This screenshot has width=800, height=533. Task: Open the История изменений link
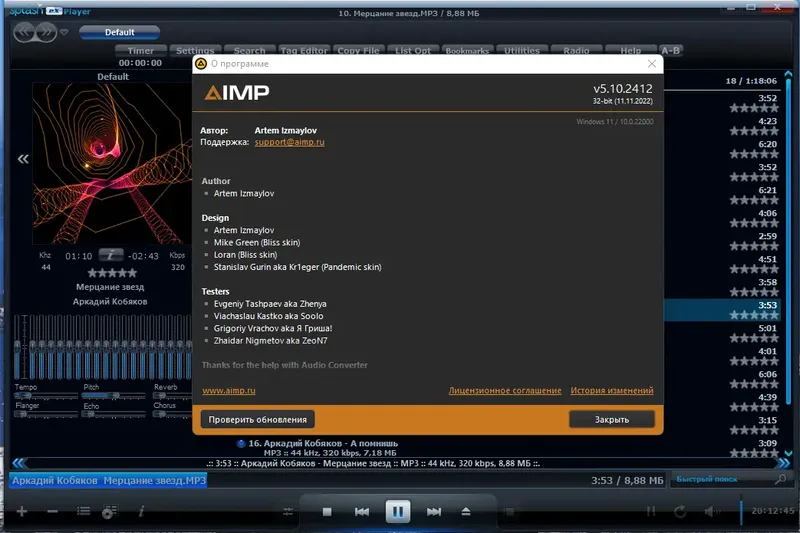click(x=612, y=390)
